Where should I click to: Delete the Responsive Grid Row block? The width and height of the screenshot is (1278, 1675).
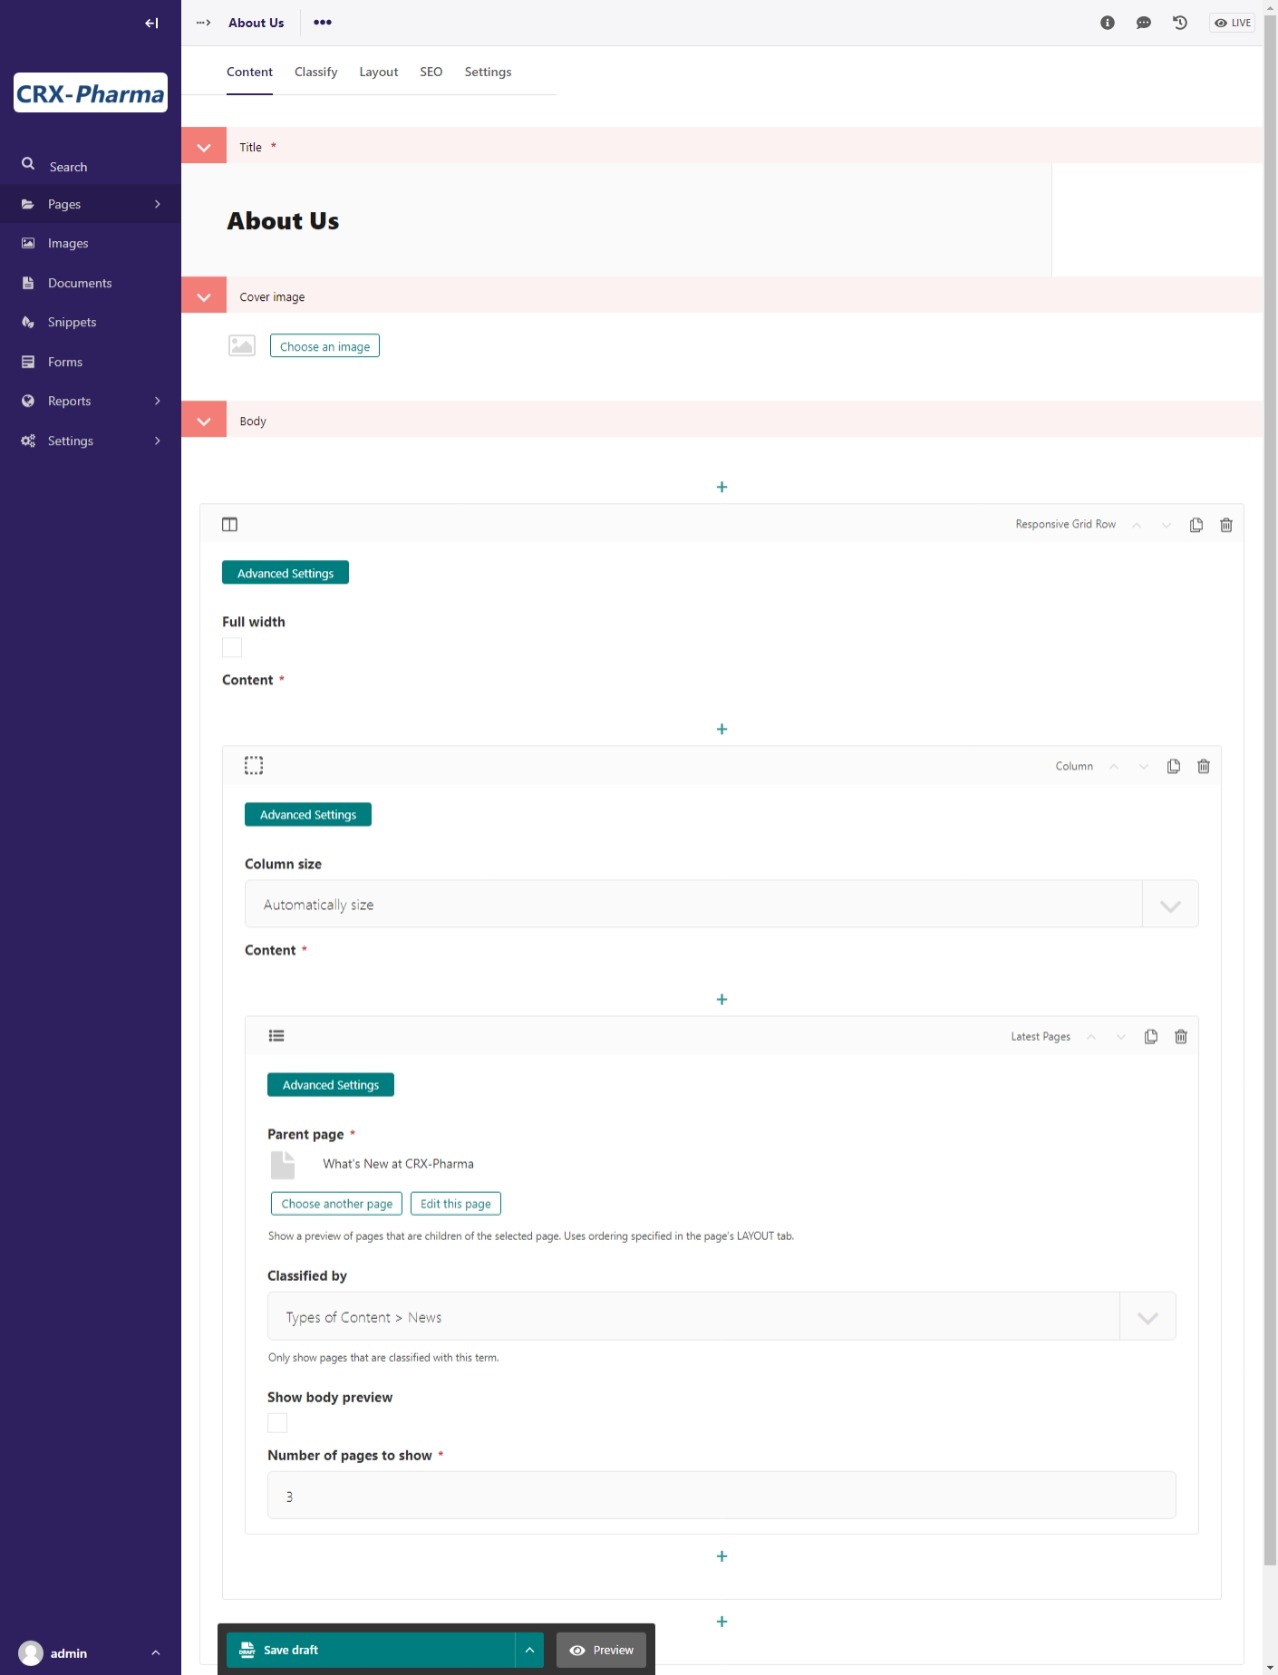pyautogui.click(x=1225, y=525)
